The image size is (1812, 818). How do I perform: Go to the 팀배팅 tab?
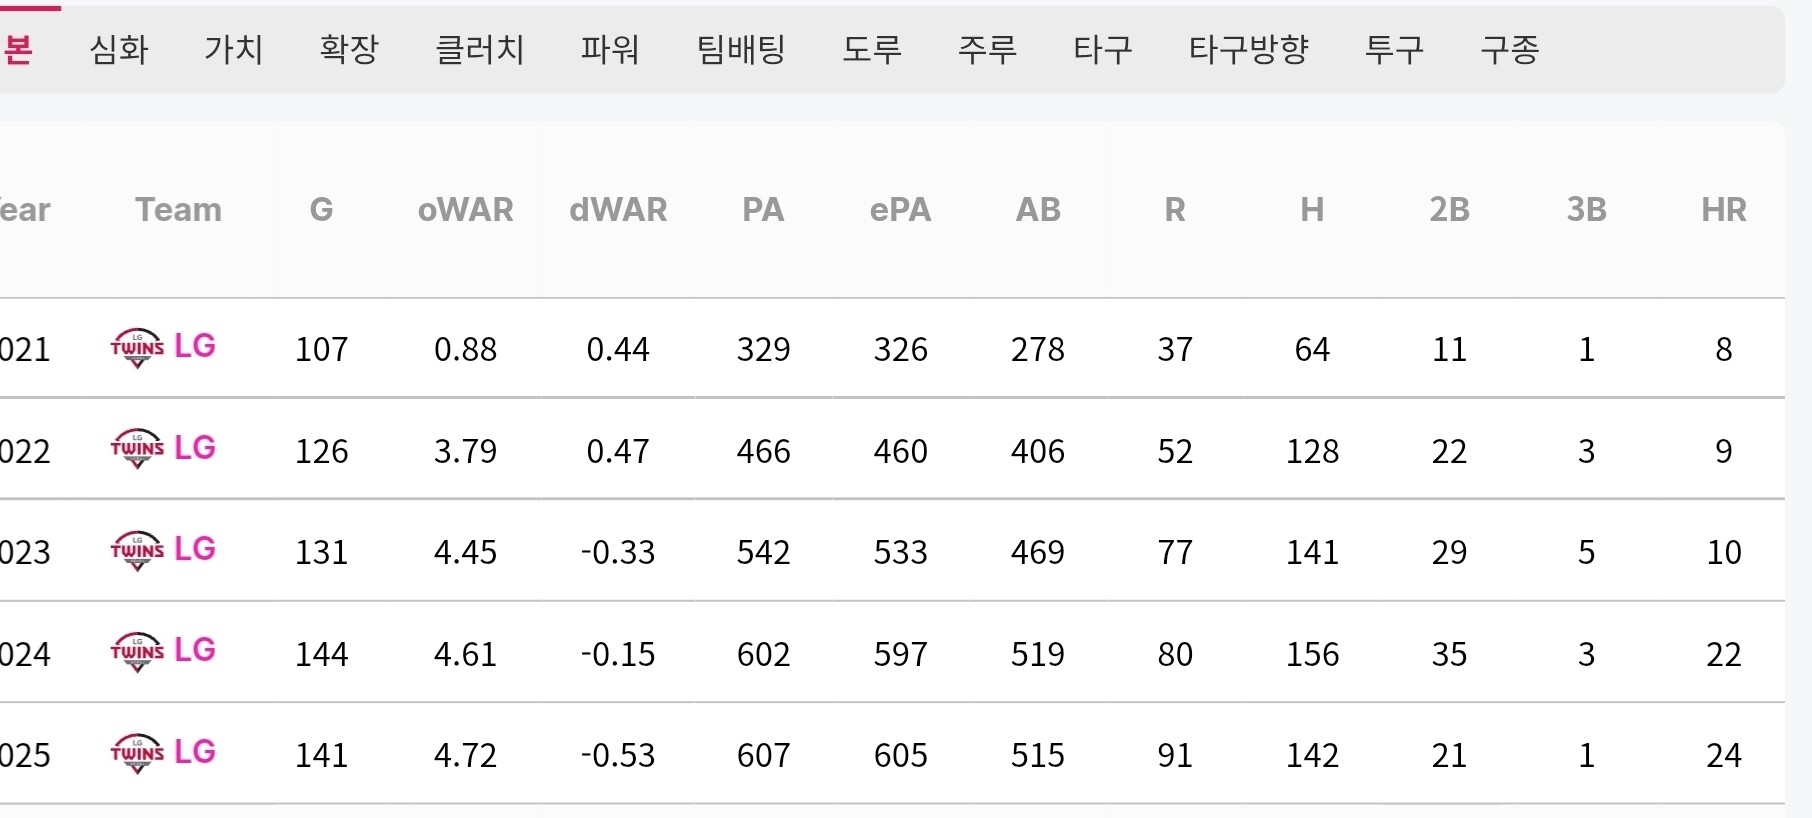pyautogui.click(x=741, y=49)
